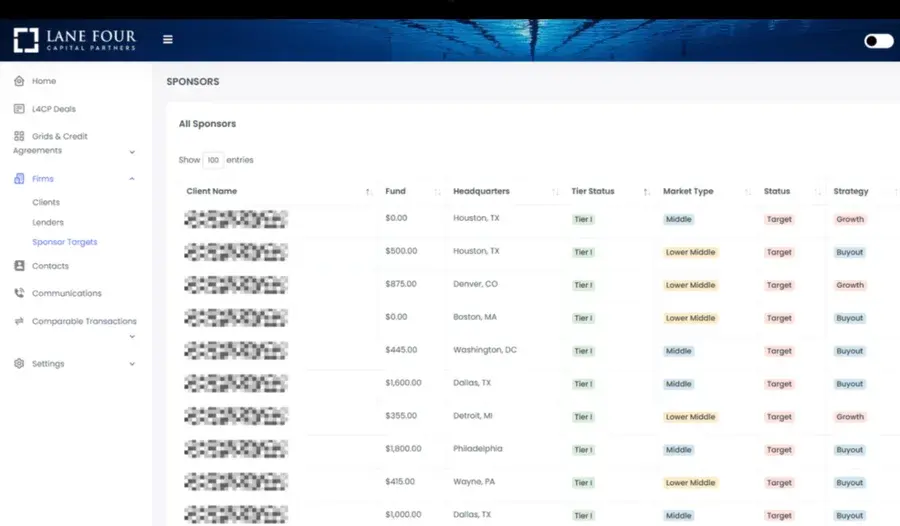Viewport: 900px width, 526px height.
Task: Sort by the Tier Status column arrows
Action: click(647, 192)
